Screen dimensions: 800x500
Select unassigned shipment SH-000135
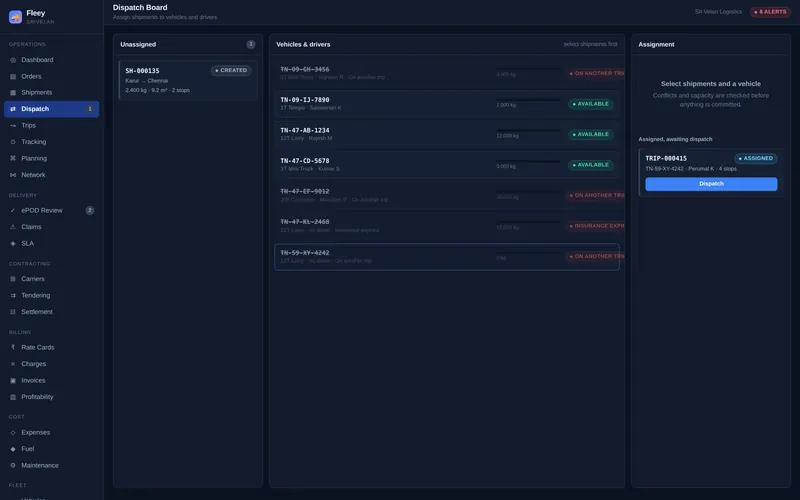click(188, 80)
